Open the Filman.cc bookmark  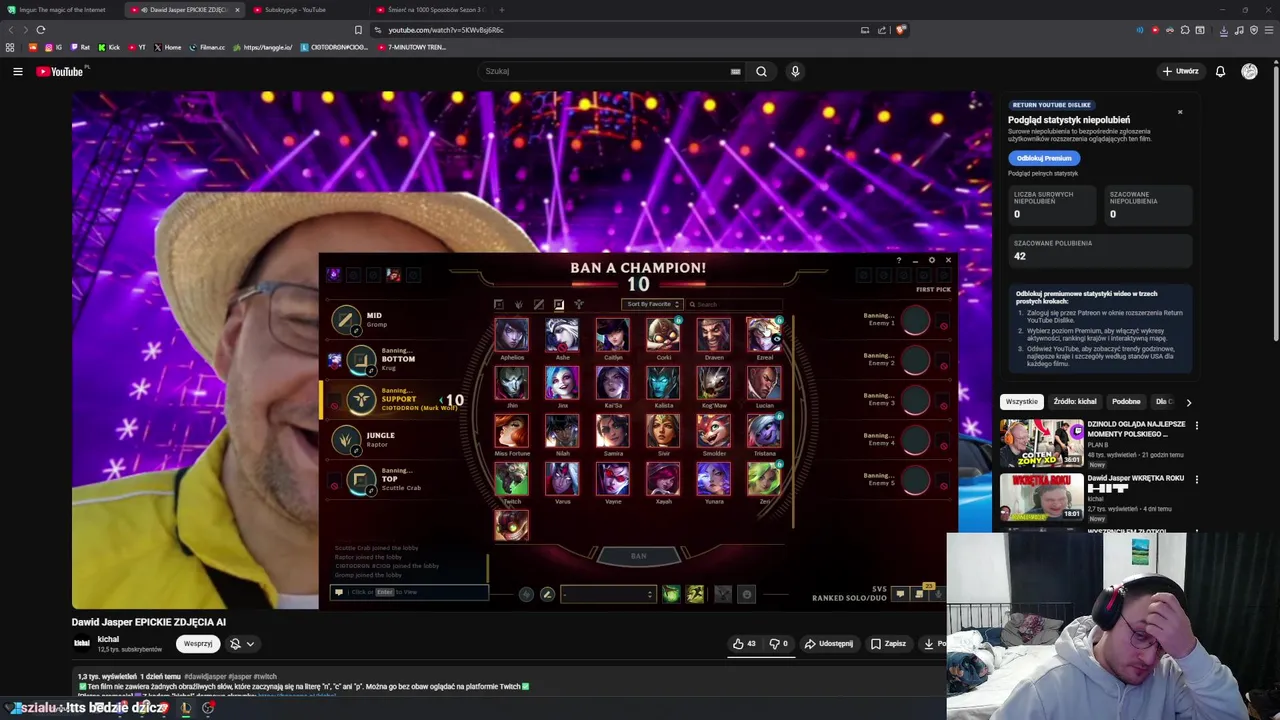point(207,47)
